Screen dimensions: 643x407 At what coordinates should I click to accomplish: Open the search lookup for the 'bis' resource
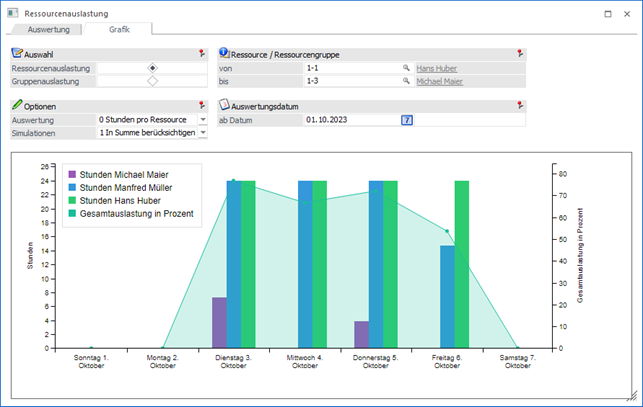(406, 81)
